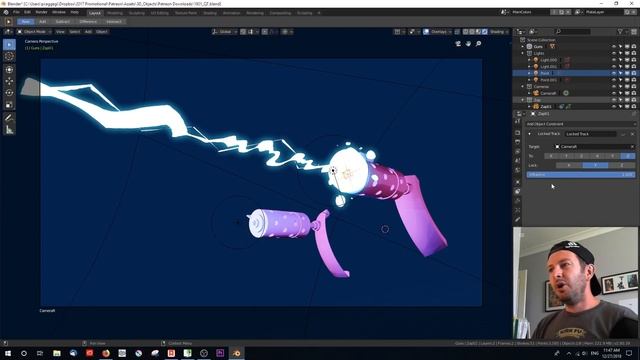This screenshot has width=640, height=360.
Task: Open the File menu
Action: [x=16, y=12]
